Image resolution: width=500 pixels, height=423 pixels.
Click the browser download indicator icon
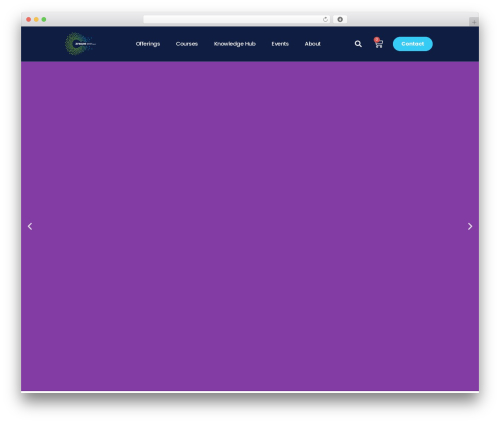pos(340,19)
